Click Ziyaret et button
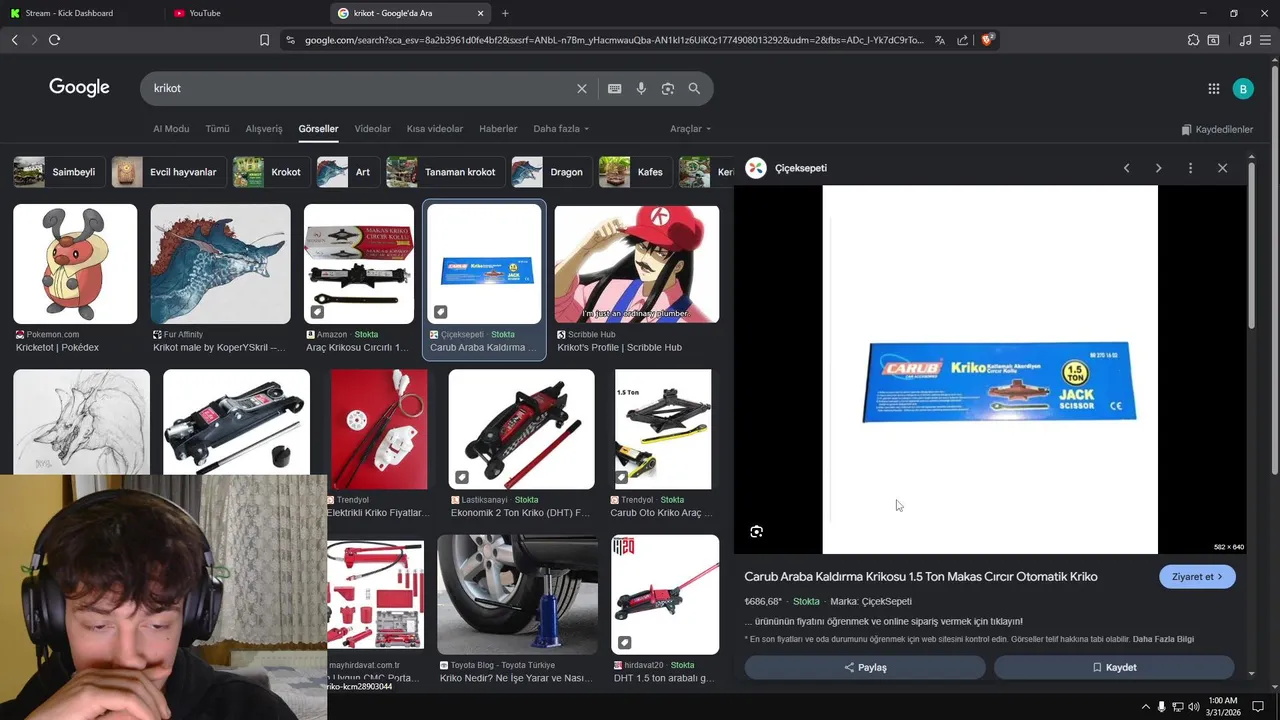 [1197, 577]
